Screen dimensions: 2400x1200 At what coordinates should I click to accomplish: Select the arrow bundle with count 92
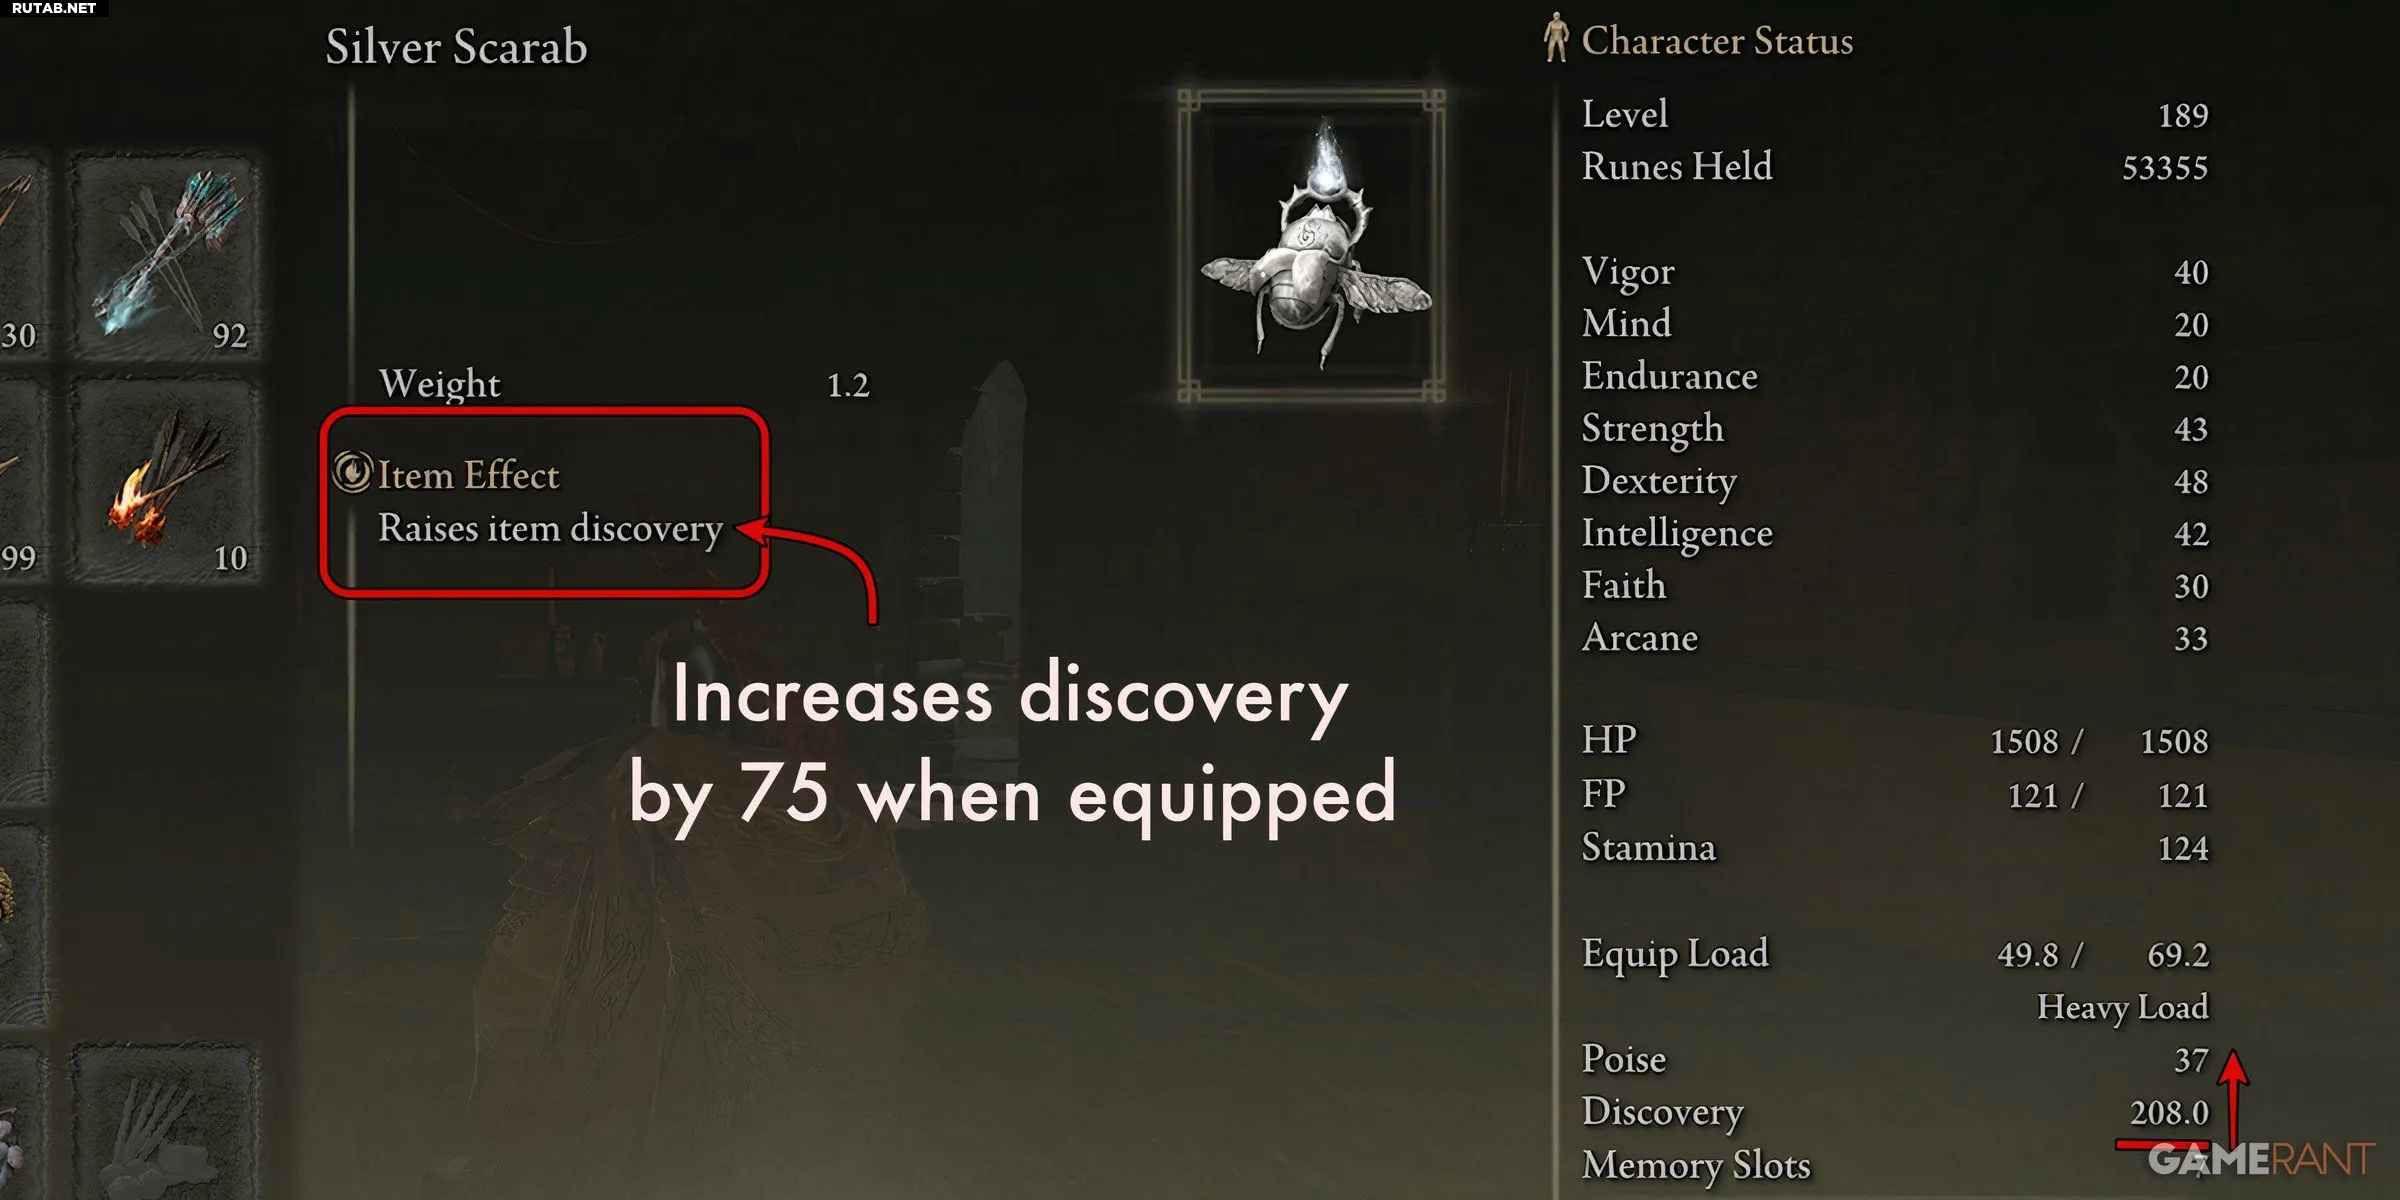(165, 255)
